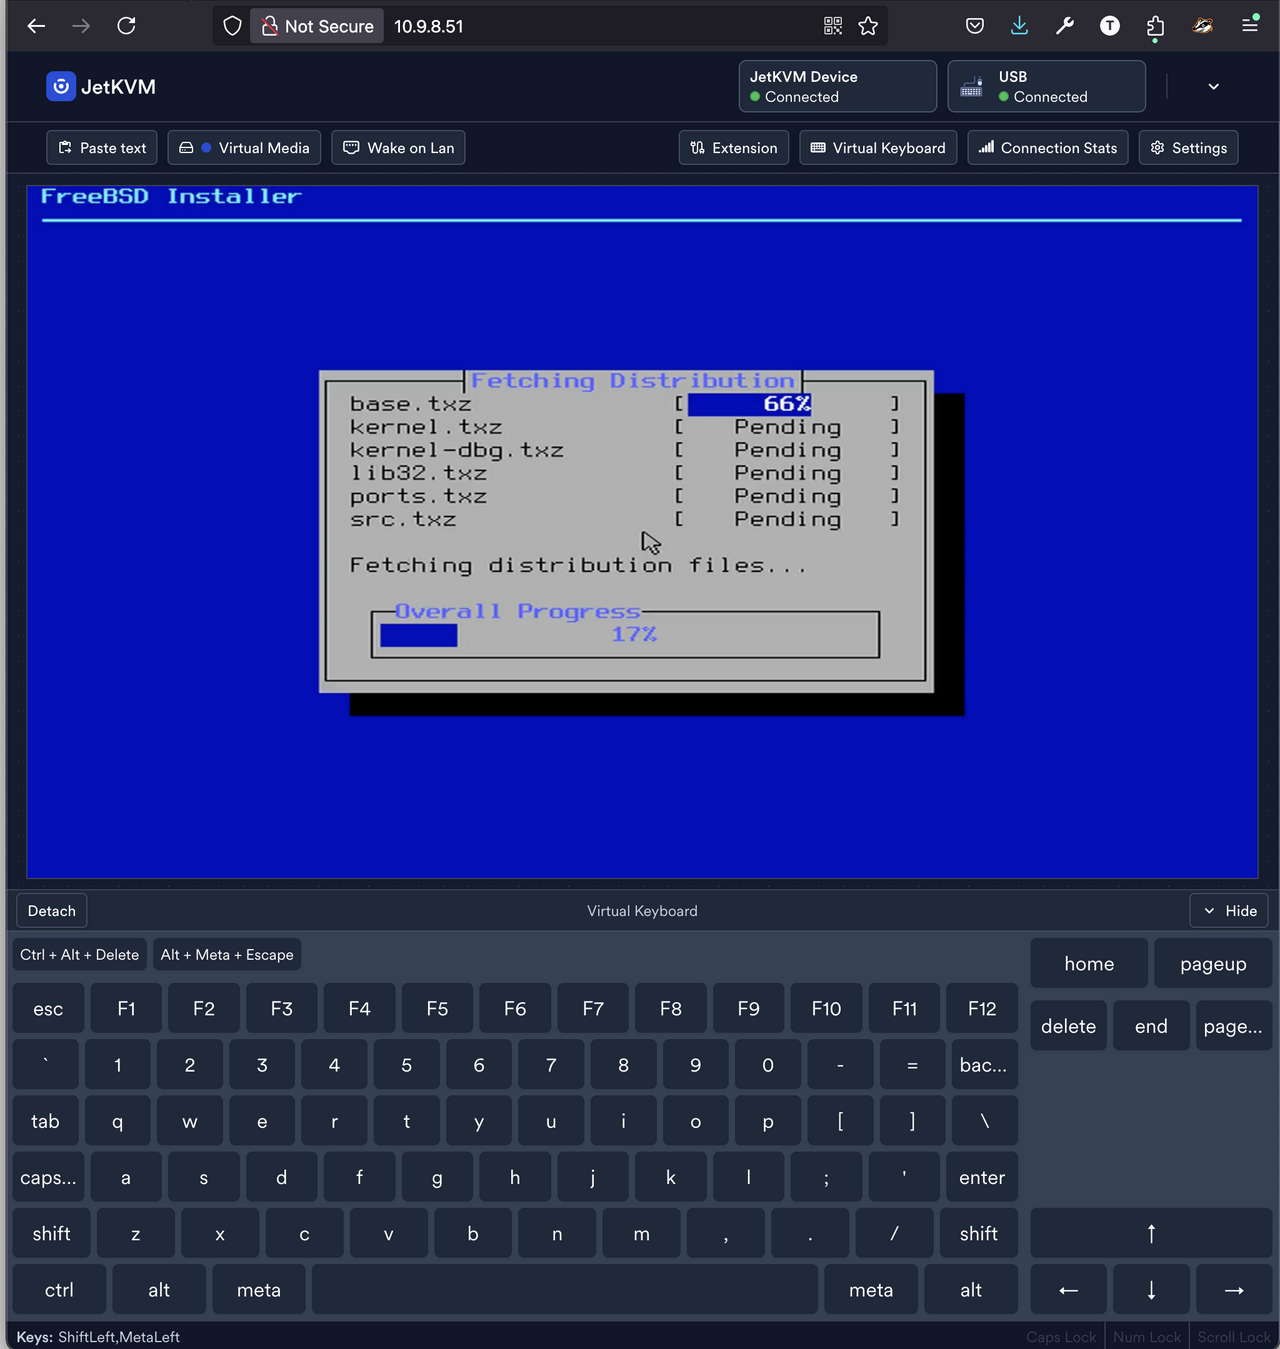This screenshot has width=1280, height=1349.
Task: Toggle the caps lock key
Action: click(48, 1178)
